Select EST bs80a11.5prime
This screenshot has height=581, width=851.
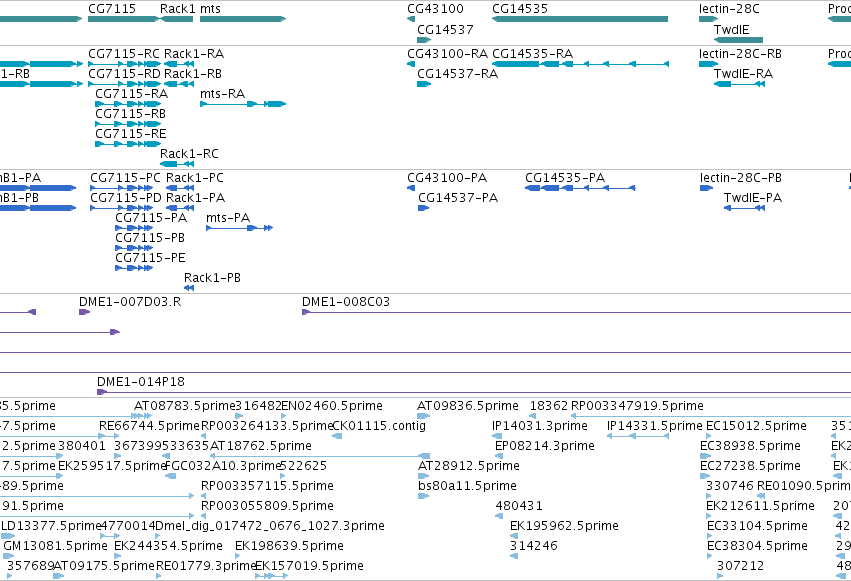coord(467,486)
